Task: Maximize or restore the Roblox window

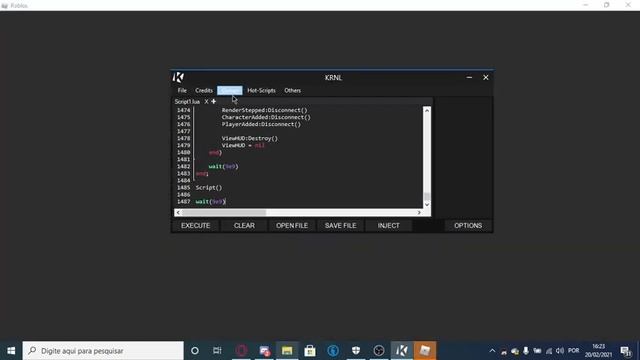Action: (607, 5)
